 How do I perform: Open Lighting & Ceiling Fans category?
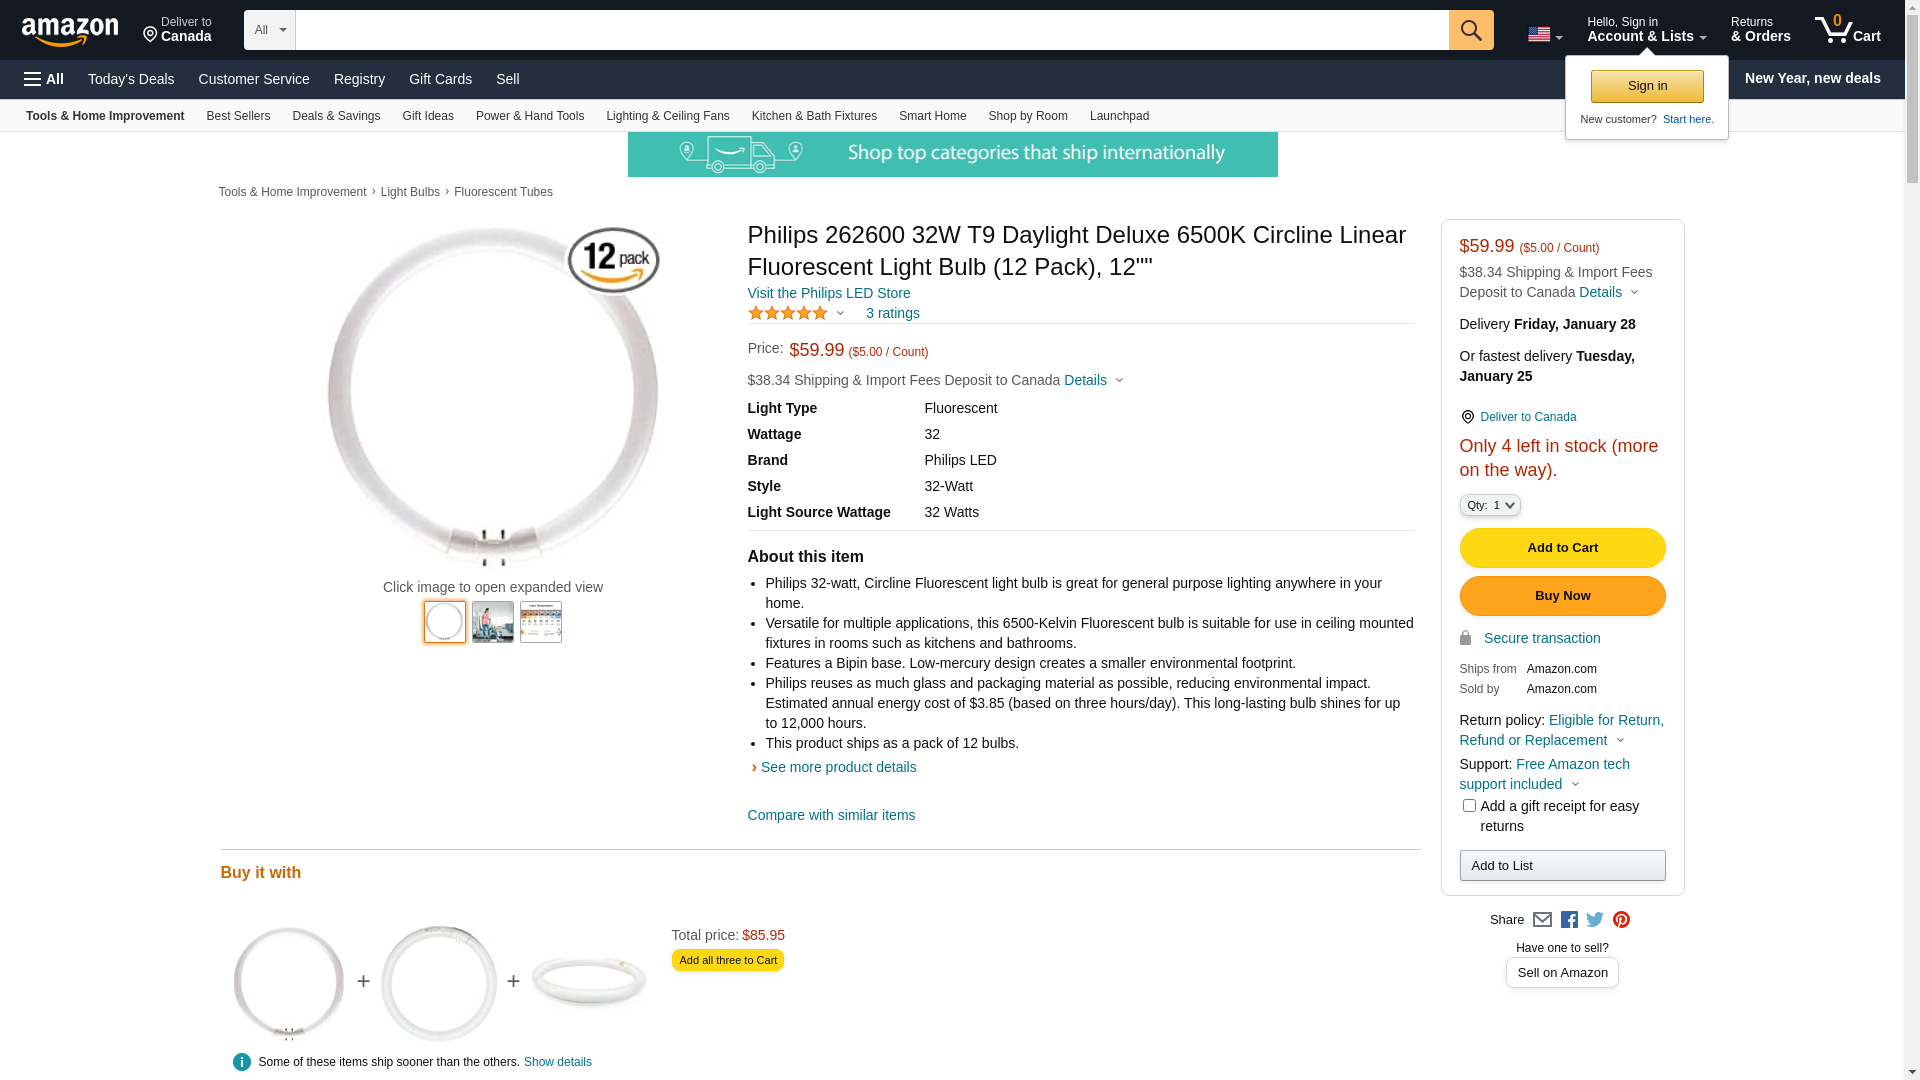(x=667, y=116)
